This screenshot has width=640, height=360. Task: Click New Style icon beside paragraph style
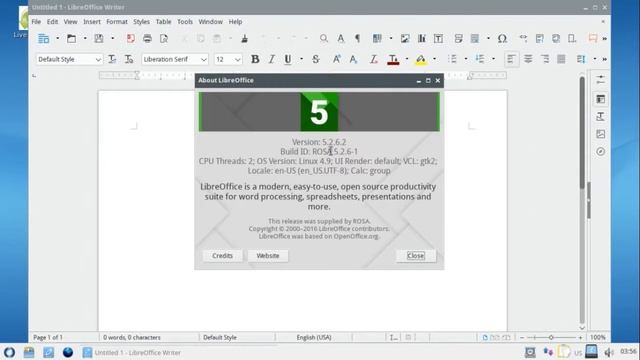pos(129,59)
